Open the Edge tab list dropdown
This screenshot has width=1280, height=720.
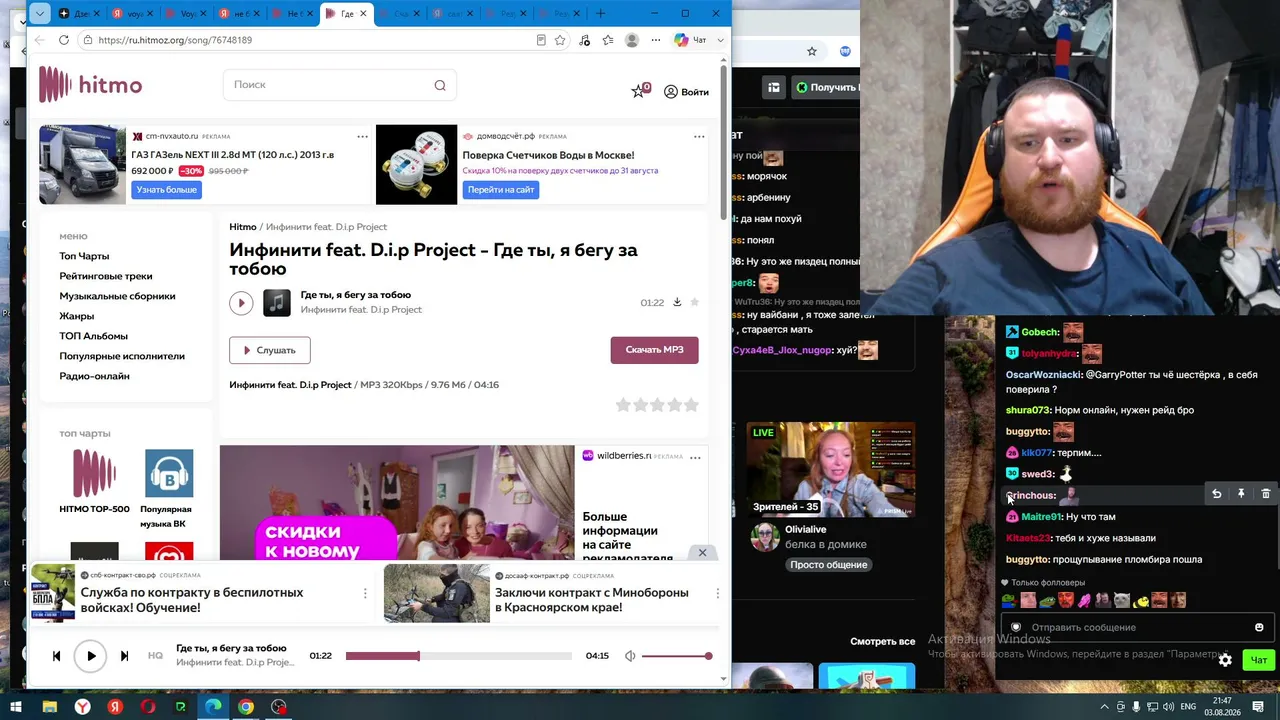[39, 13]
